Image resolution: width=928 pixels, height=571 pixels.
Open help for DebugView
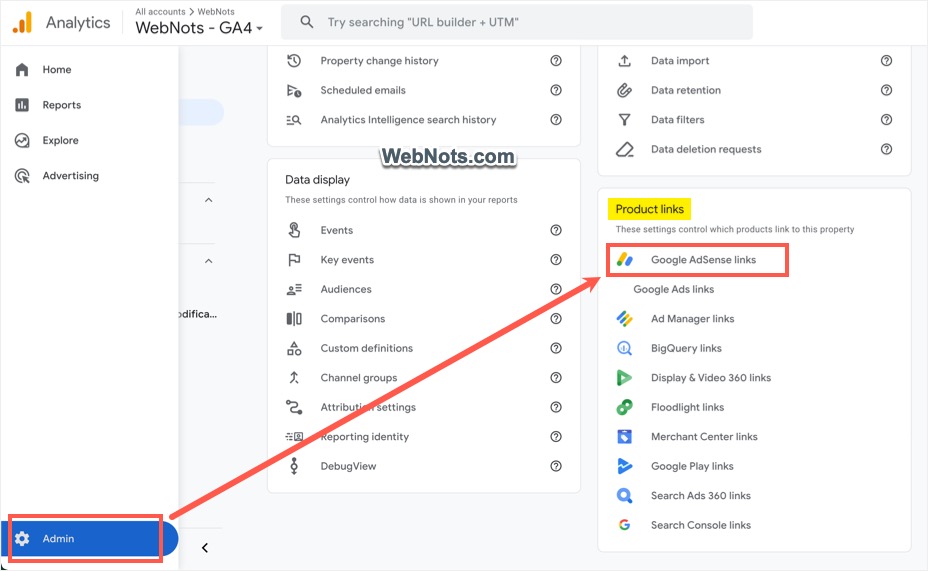click(556, 466)
